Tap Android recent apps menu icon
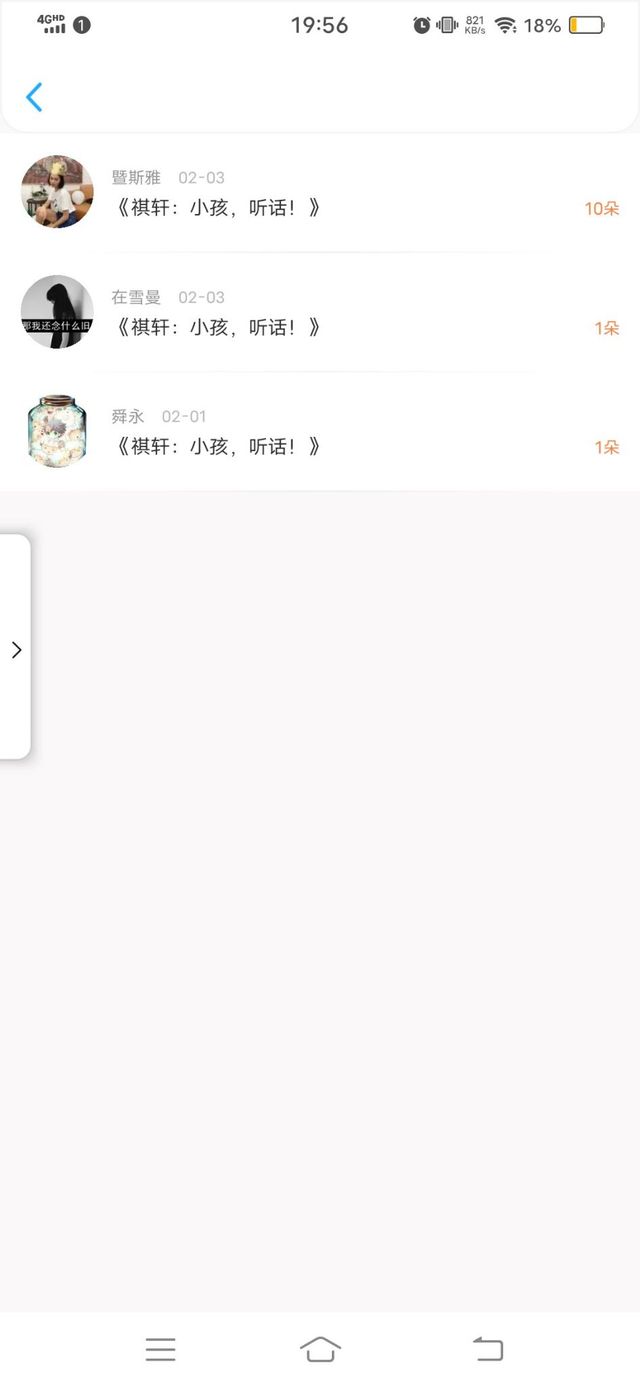Screen dimensions: 640x1387 pyautogui.click(x=160, y=1349)
